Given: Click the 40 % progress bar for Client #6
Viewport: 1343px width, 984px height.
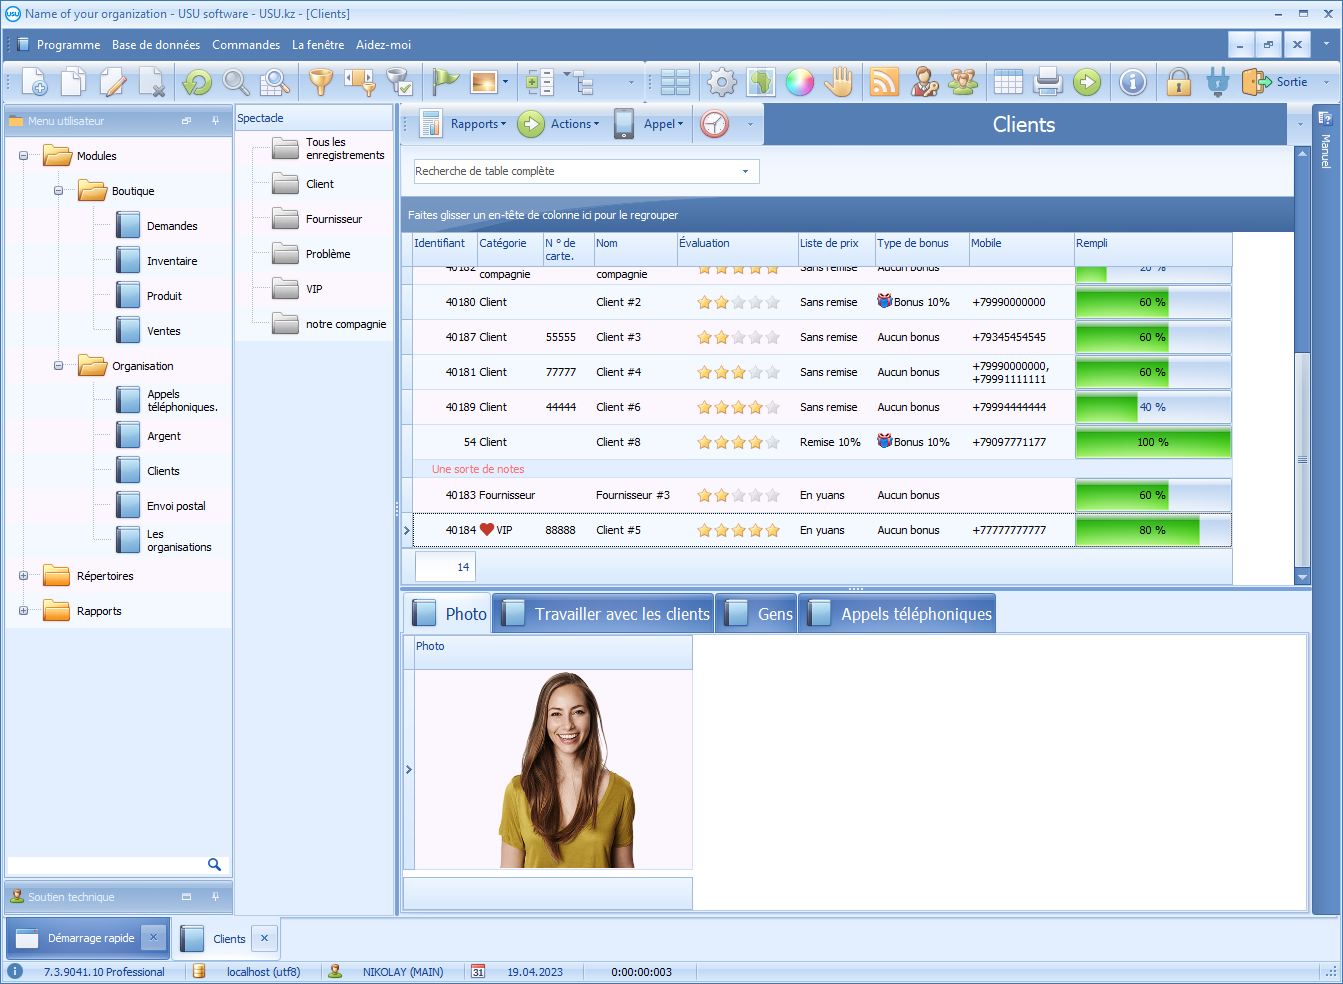Looking at the screenshot, I should (1153, 407).
